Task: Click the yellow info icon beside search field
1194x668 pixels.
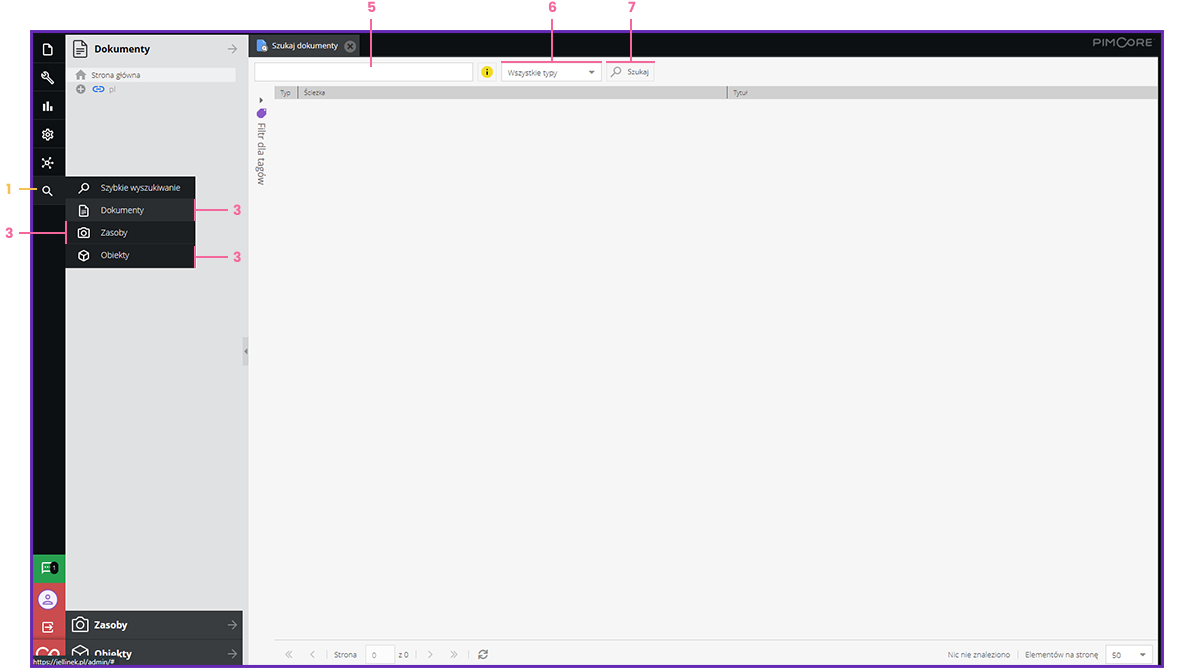Action: point(487,72)
